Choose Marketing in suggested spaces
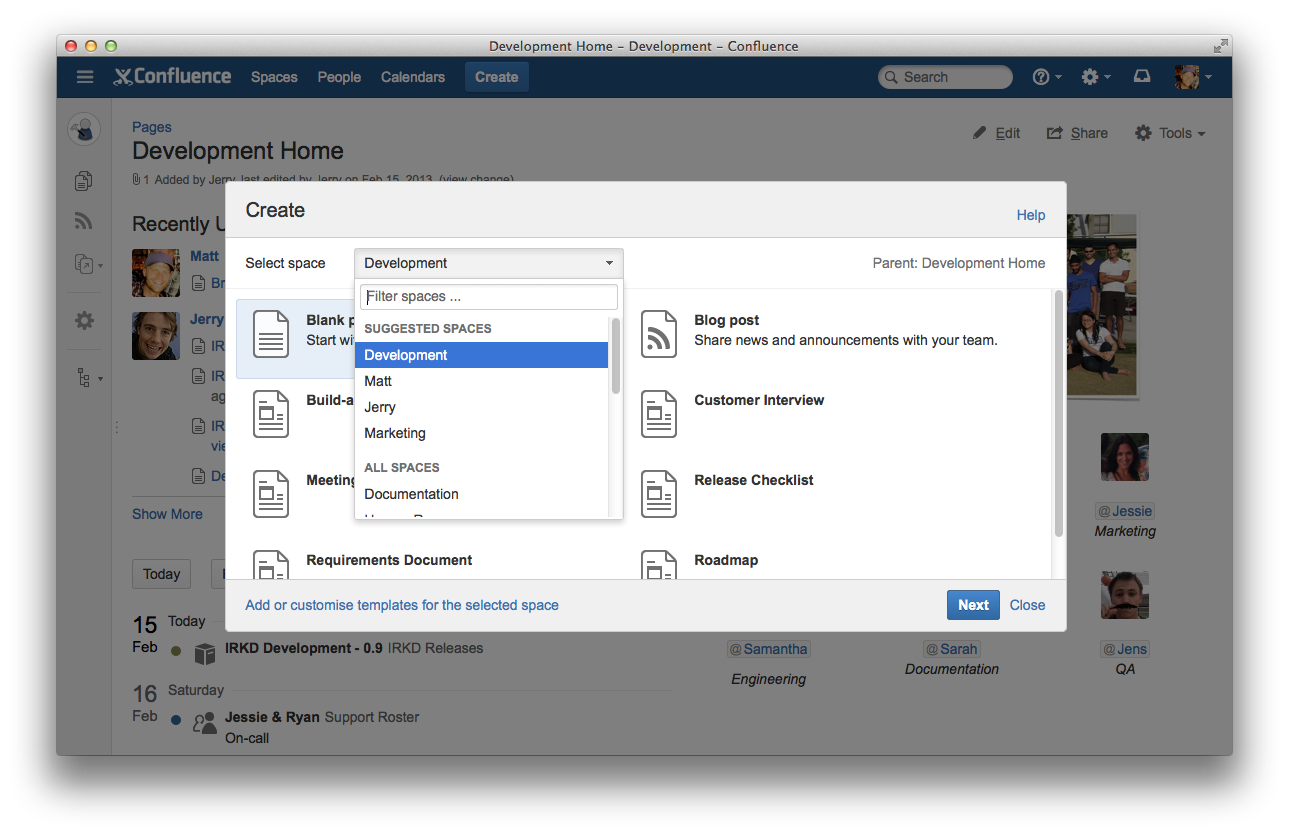 (482, 433)
